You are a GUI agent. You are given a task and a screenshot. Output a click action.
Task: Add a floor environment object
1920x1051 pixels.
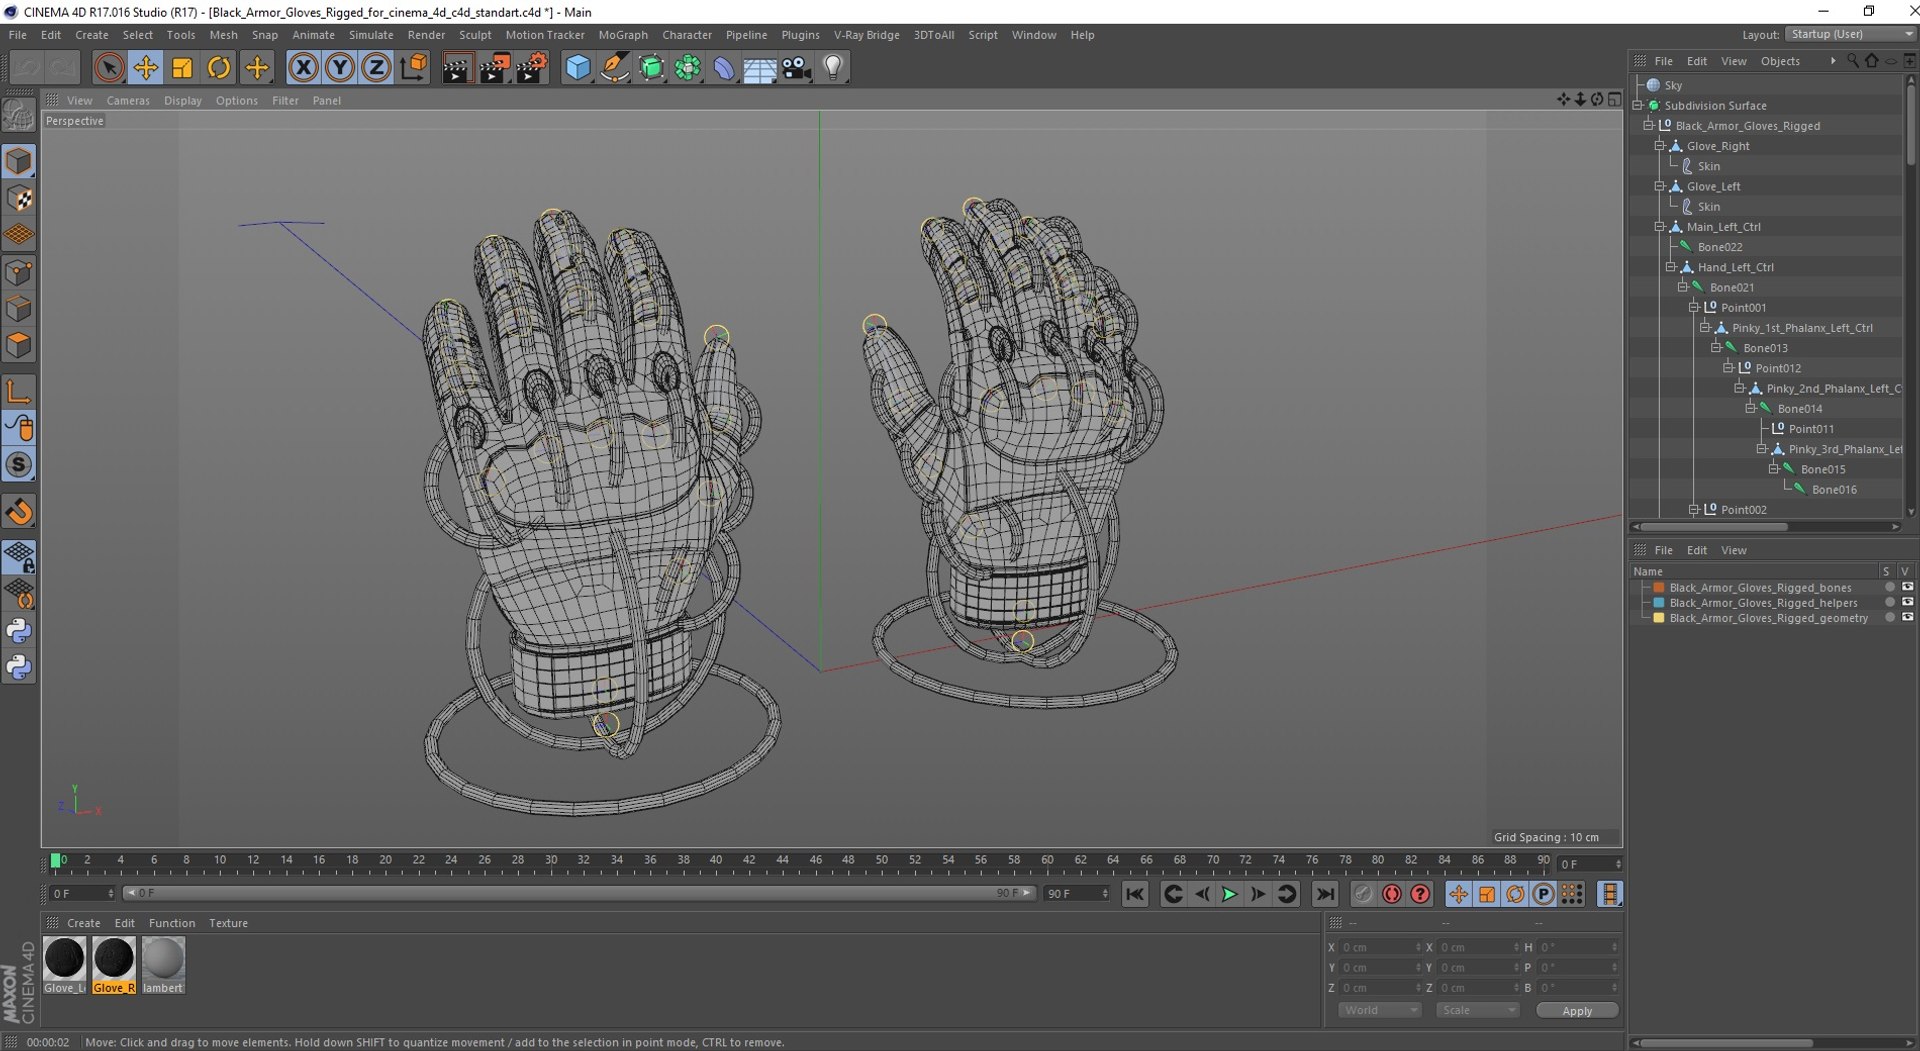click(x=760, y=68)
